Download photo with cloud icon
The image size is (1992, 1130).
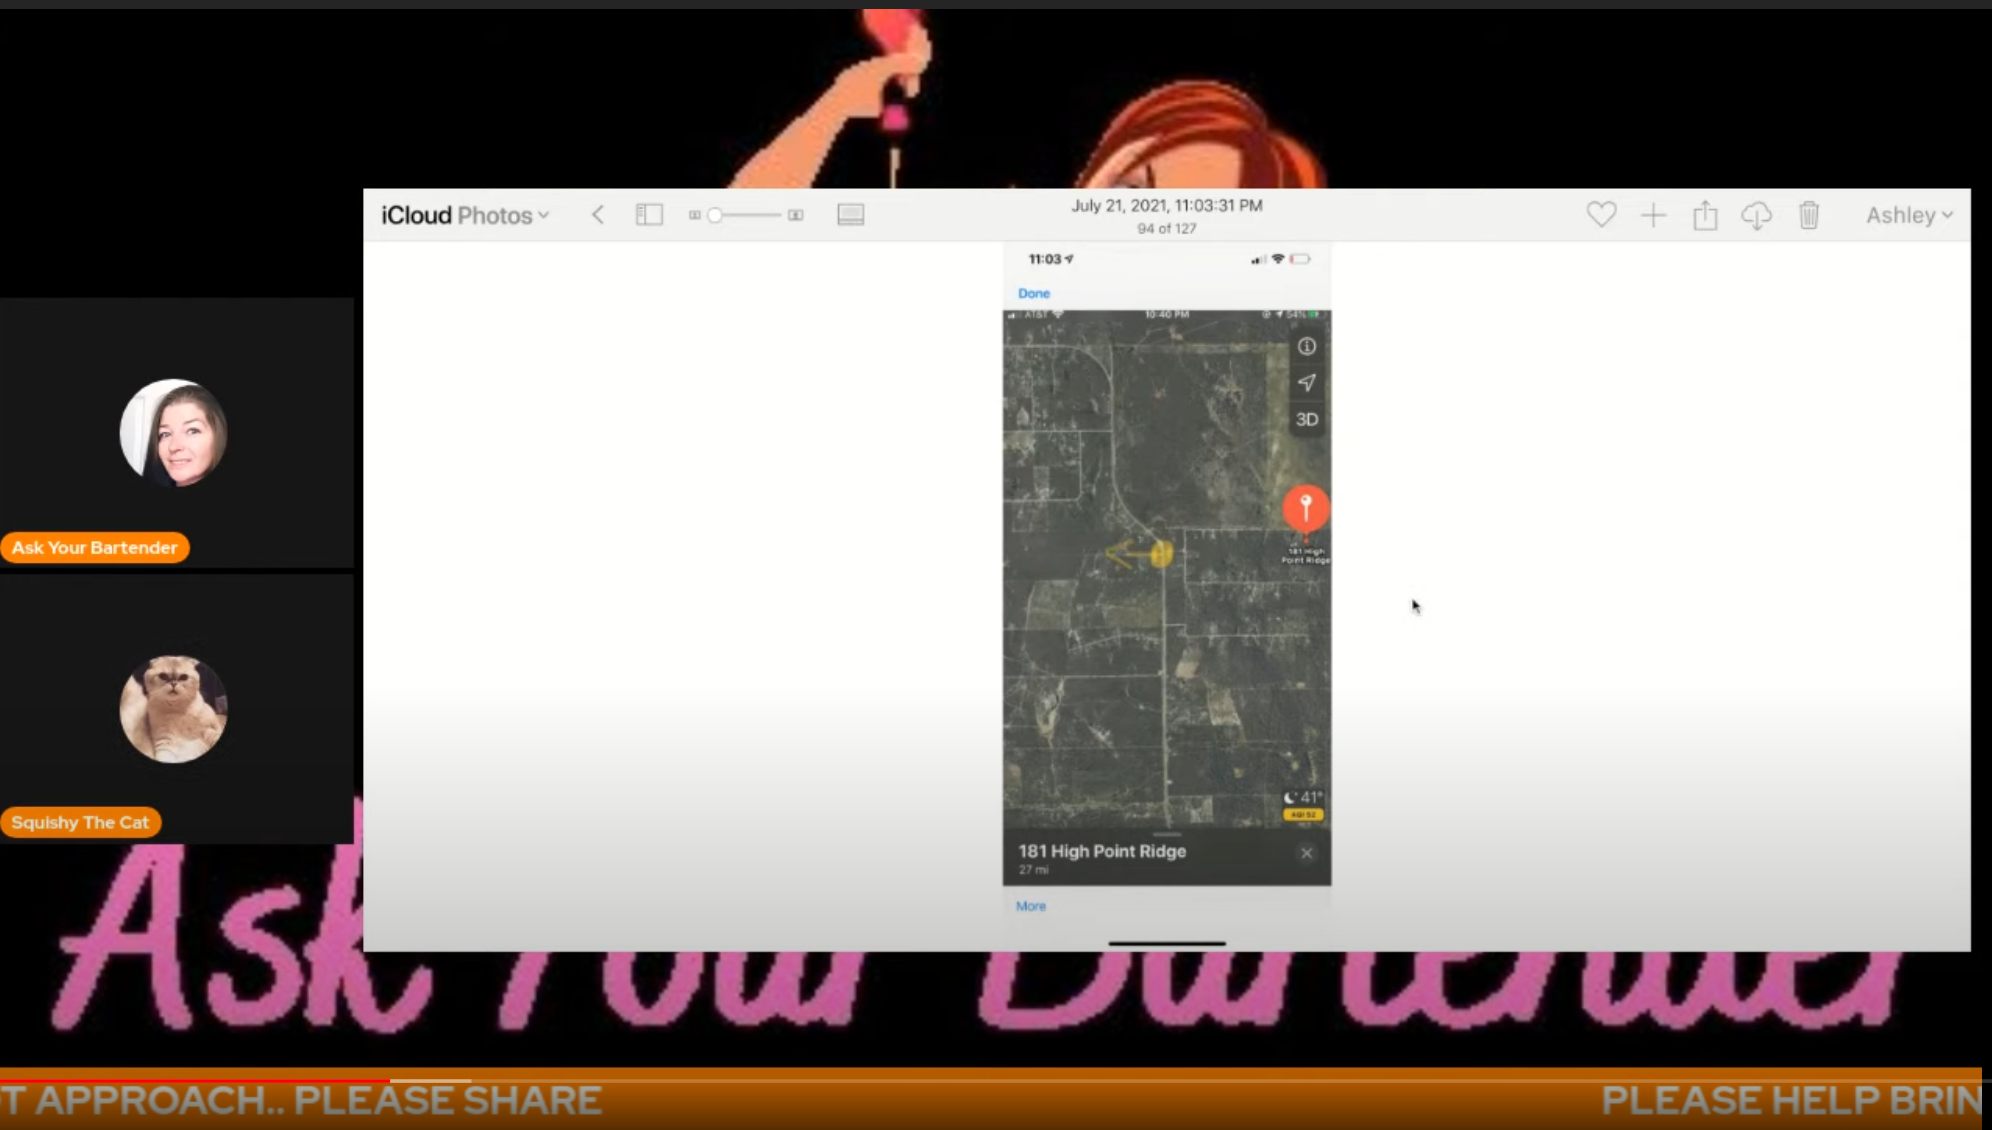pyautogui.click(x=1757, y=215)
